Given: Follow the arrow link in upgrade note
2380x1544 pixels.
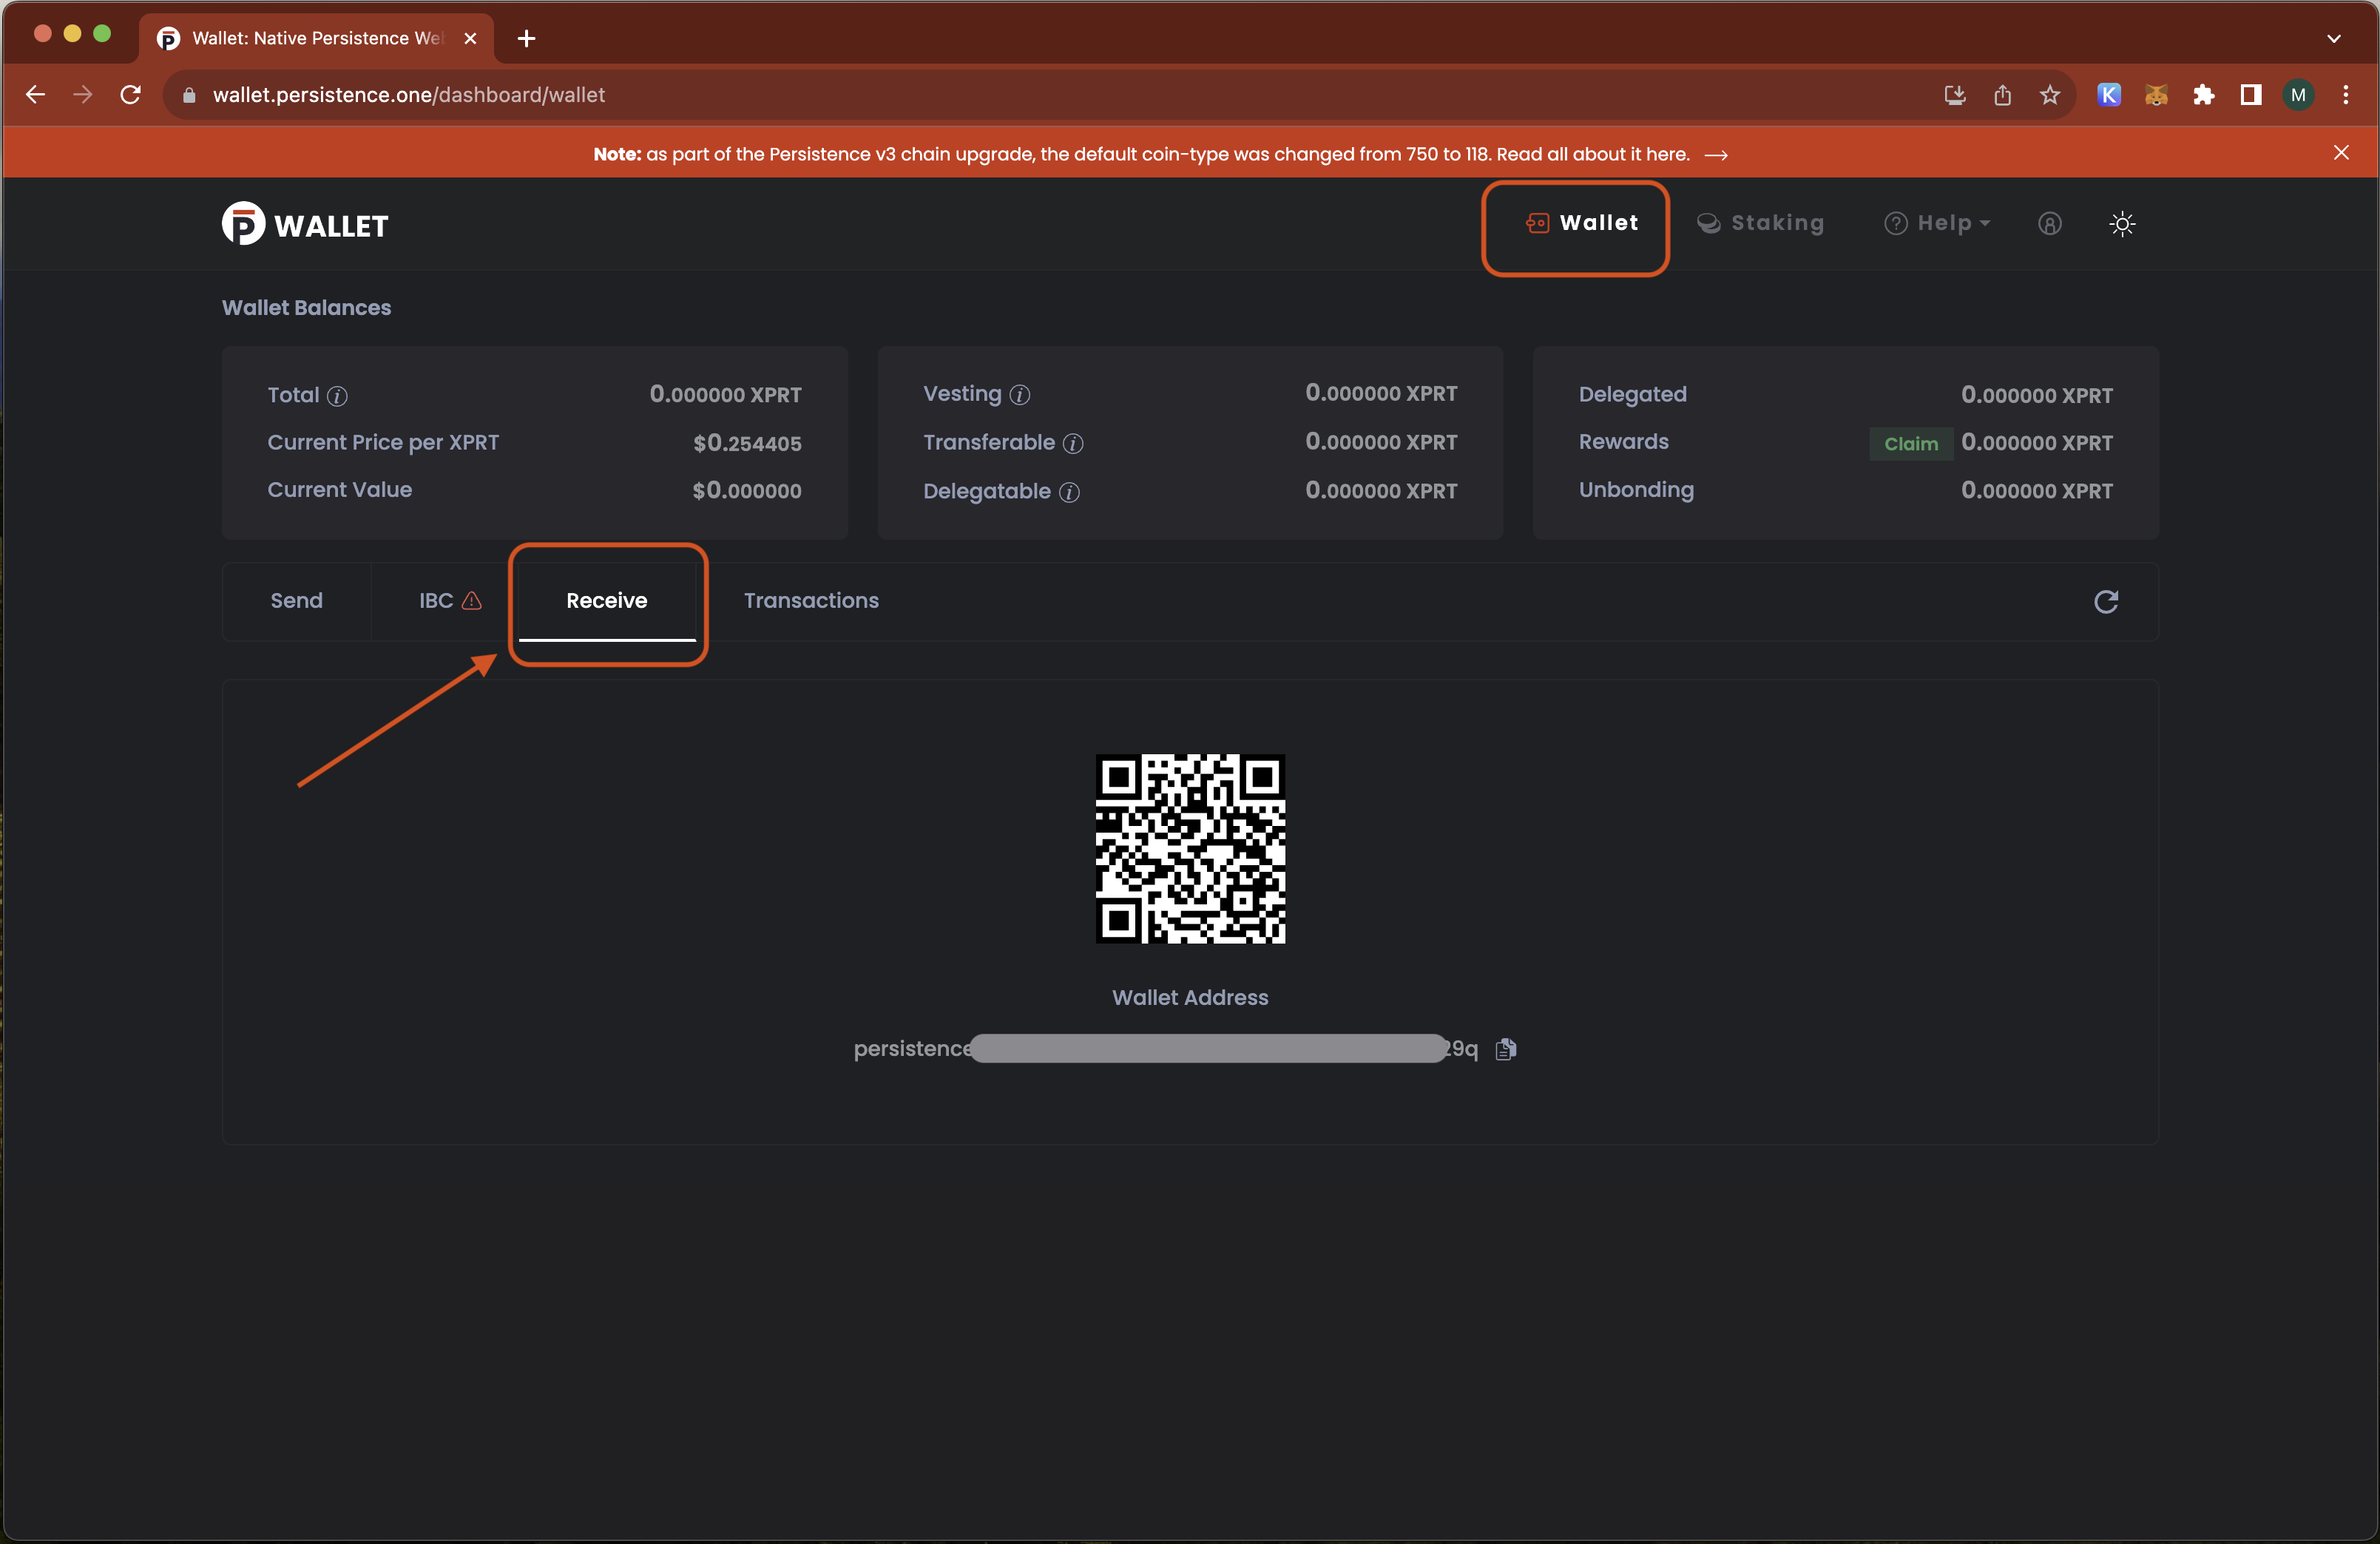Looking at the screenshot, I should (1716, 155).
